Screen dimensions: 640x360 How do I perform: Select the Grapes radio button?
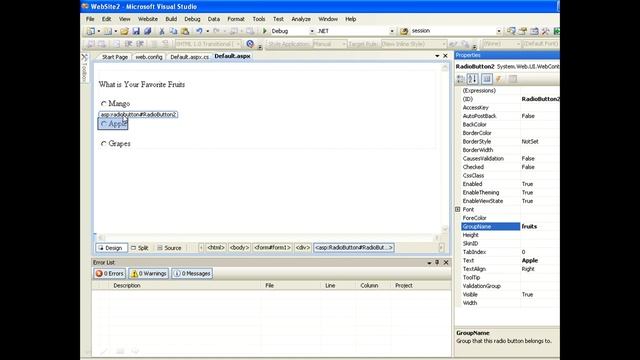pyautogui.click(x=104, y=144)
